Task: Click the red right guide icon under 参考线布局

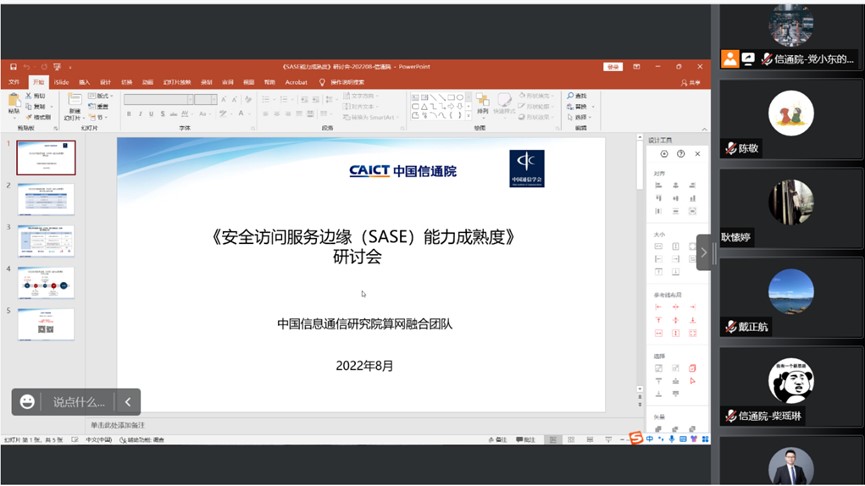Action: [x=692, y=307]
